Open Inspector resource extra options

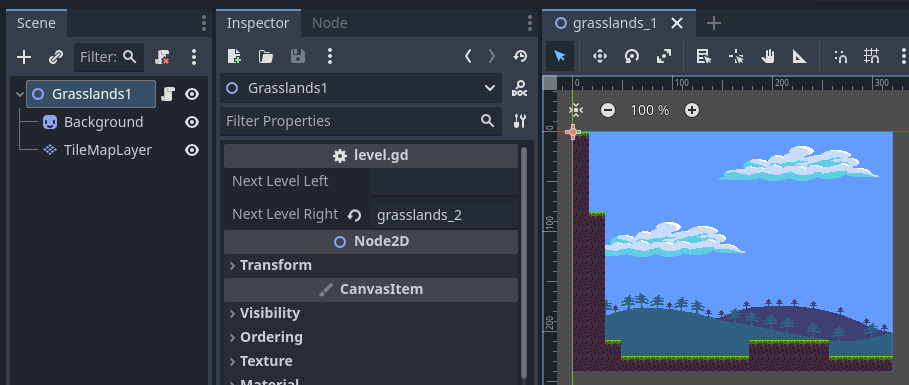(329, 56)
